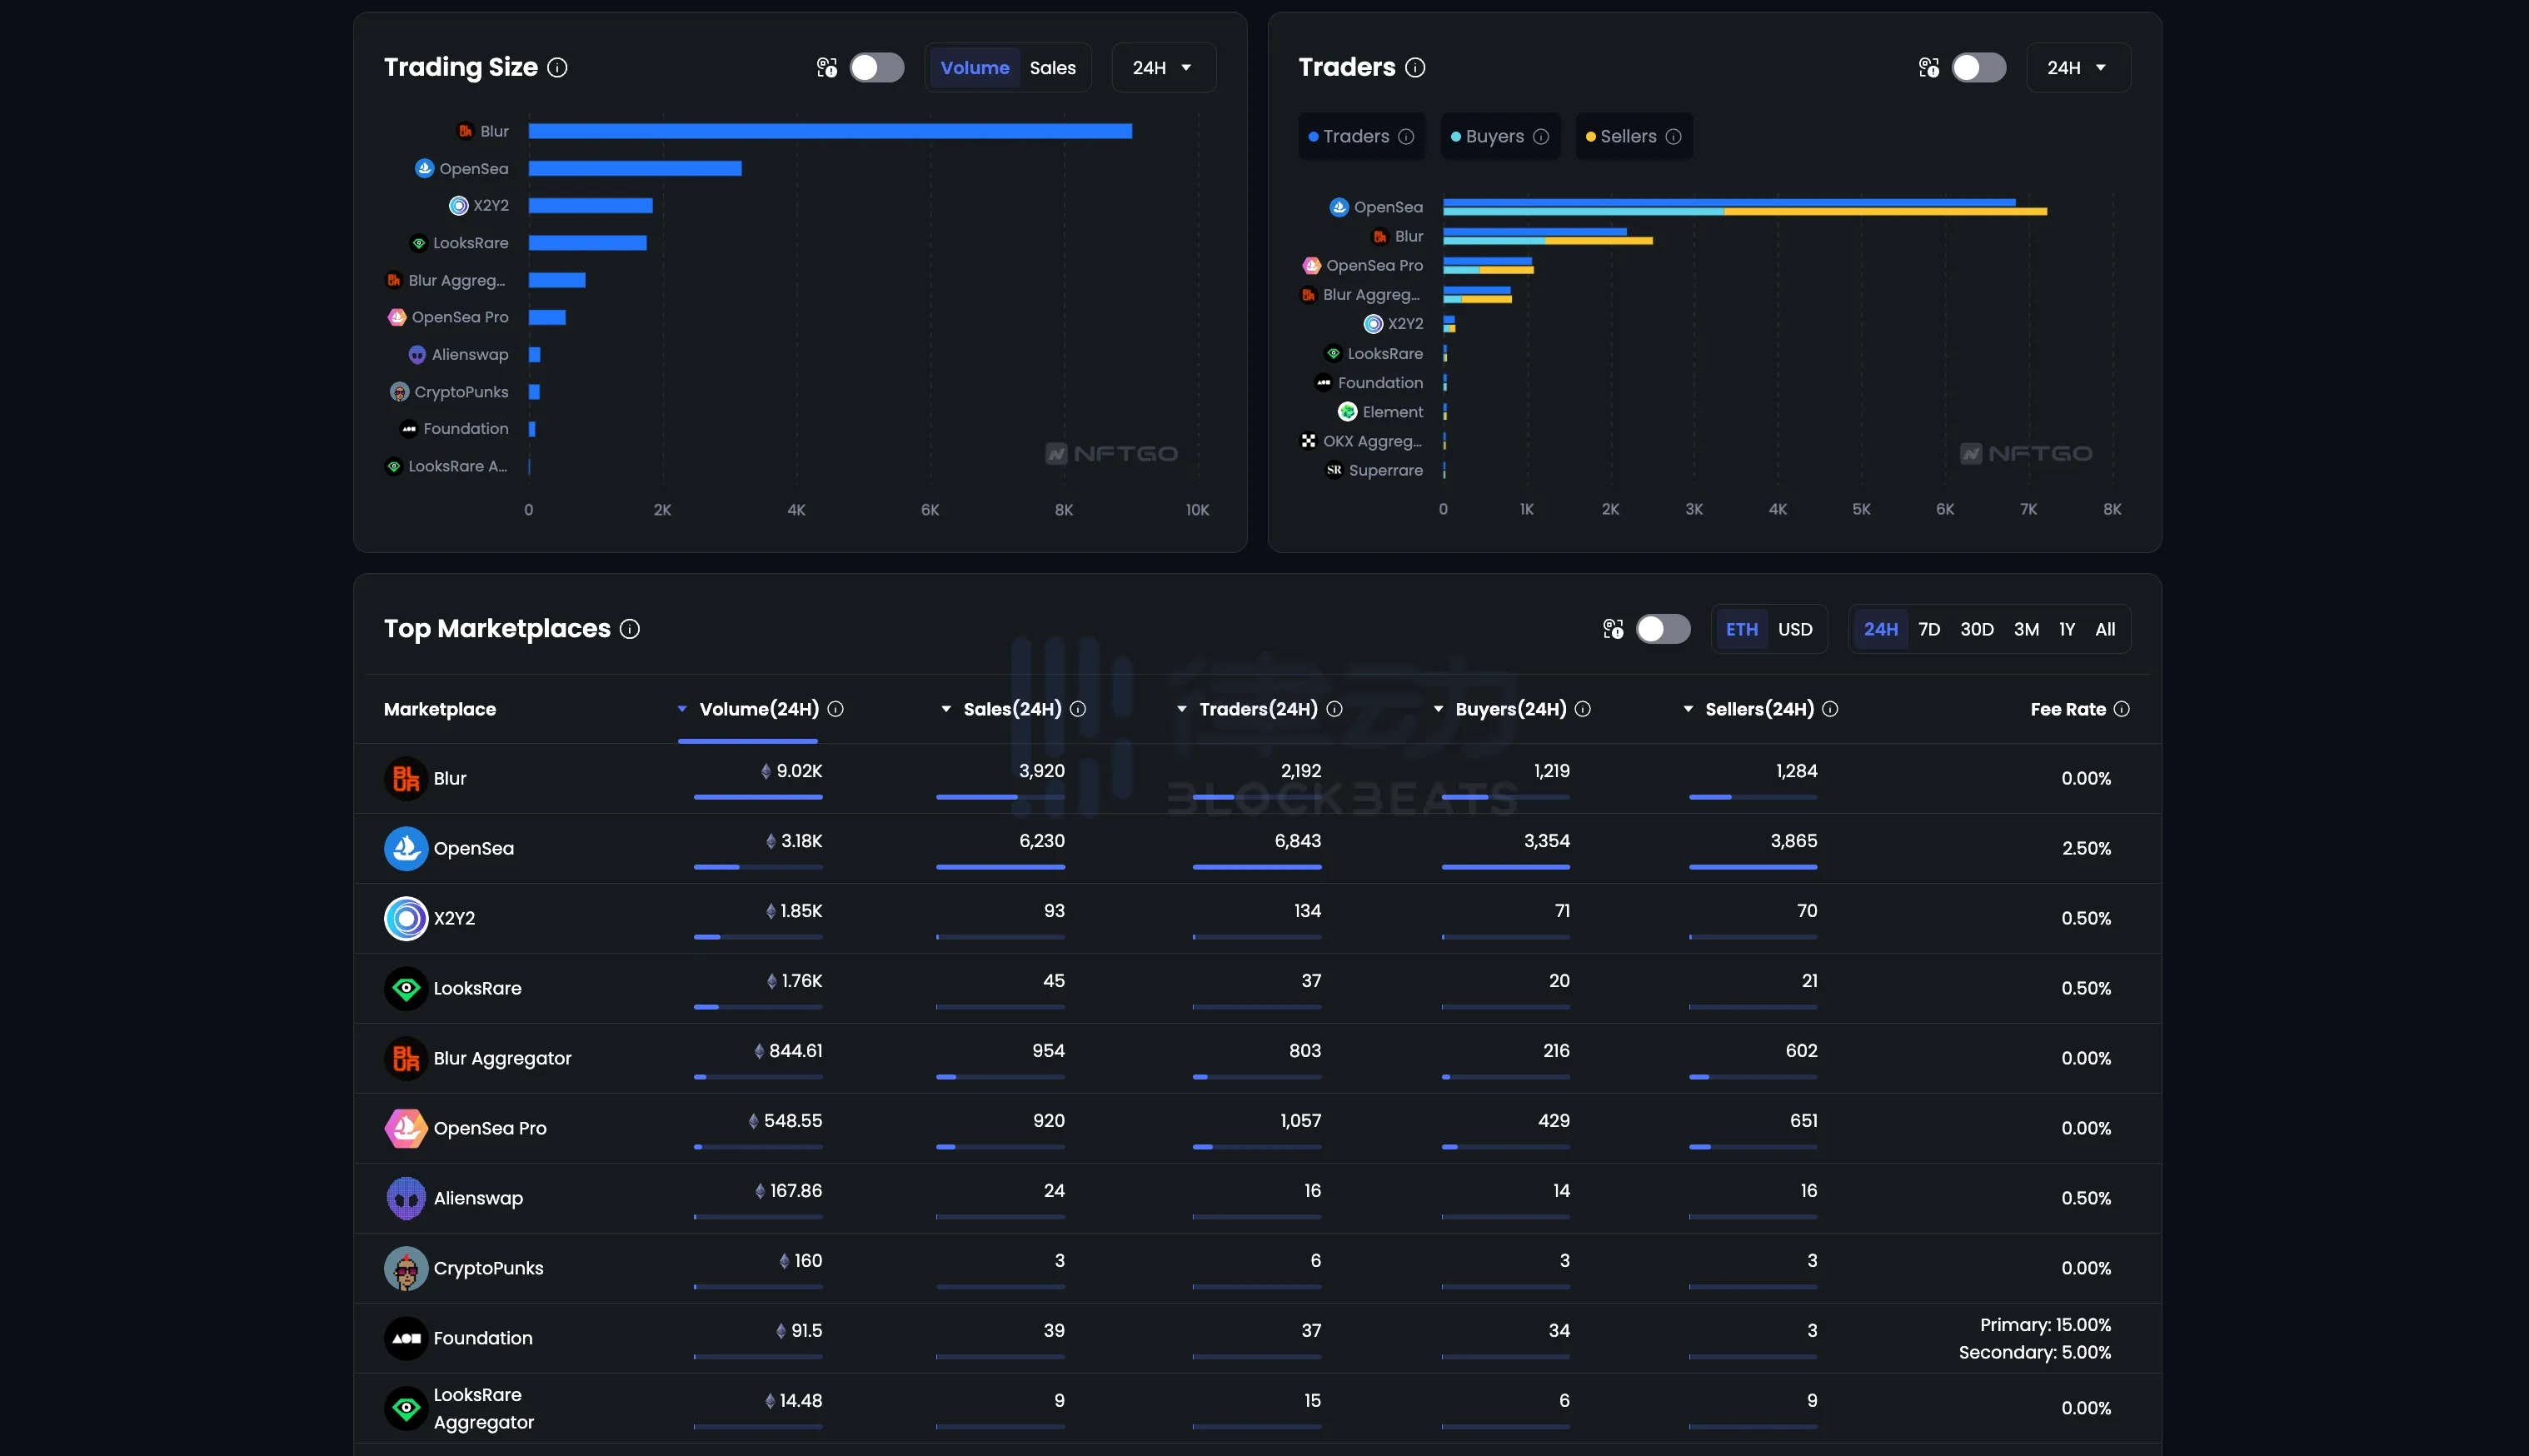Open Foundation name link in table
The image size is (2529, 1456).
pos(483,1338)
